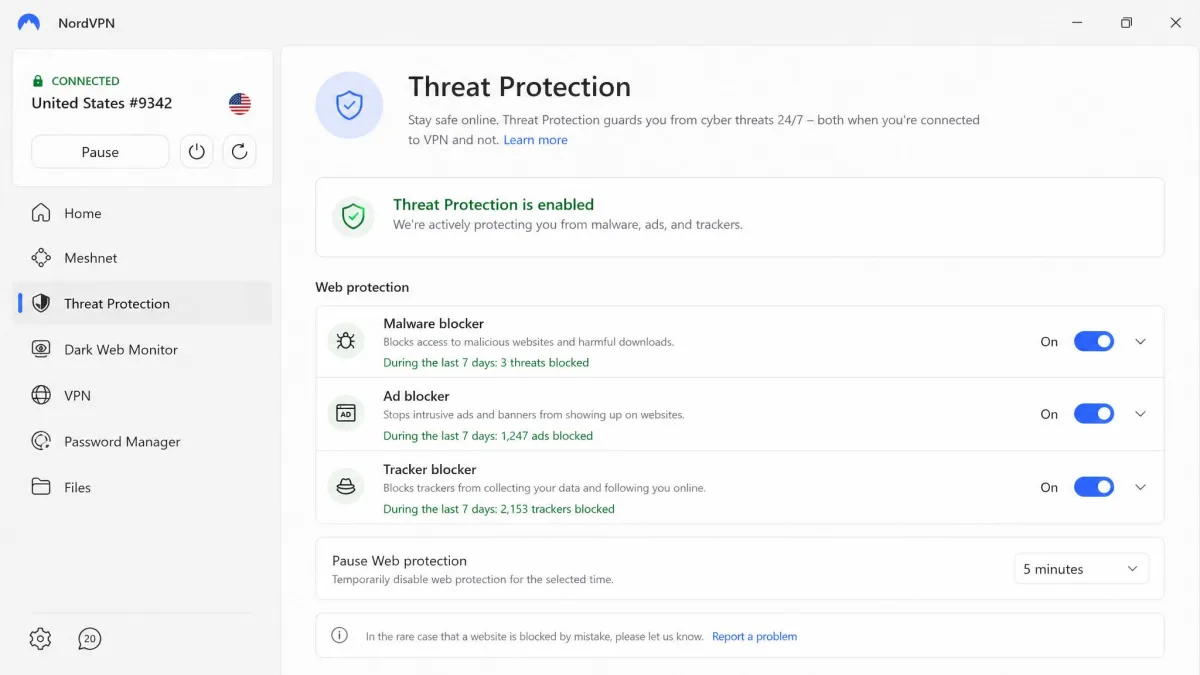
Task: Open Dark Web Monitor section
Action: click(142, 349)
